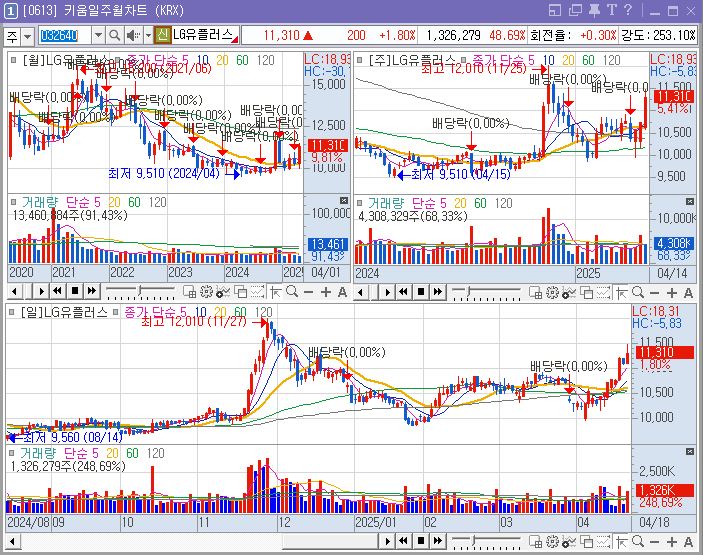
Task: Toggle monthly chart 종가 단순 moving average box
Action: coord(117,59)
